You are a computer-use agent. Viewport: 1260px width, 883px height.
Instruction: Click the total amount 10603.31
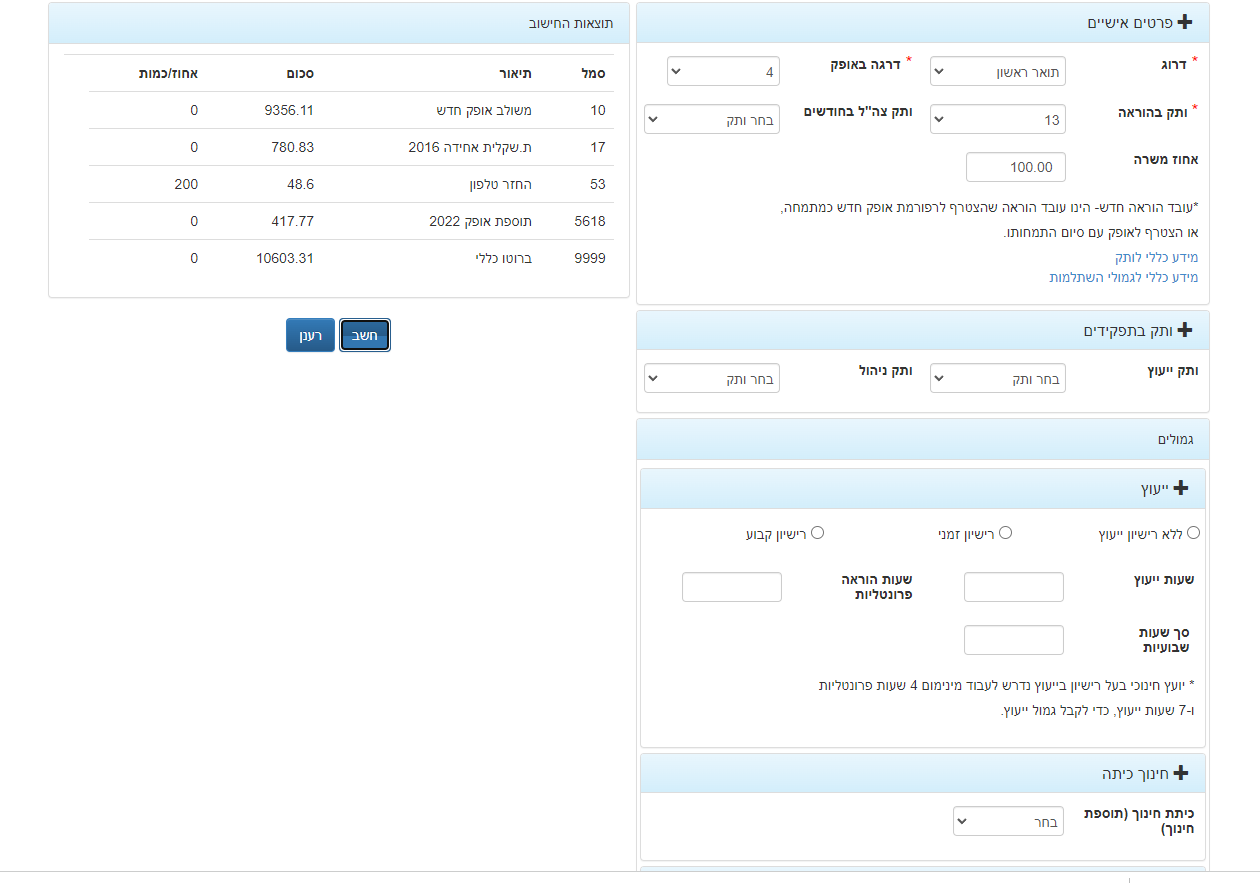click(285, 258)
